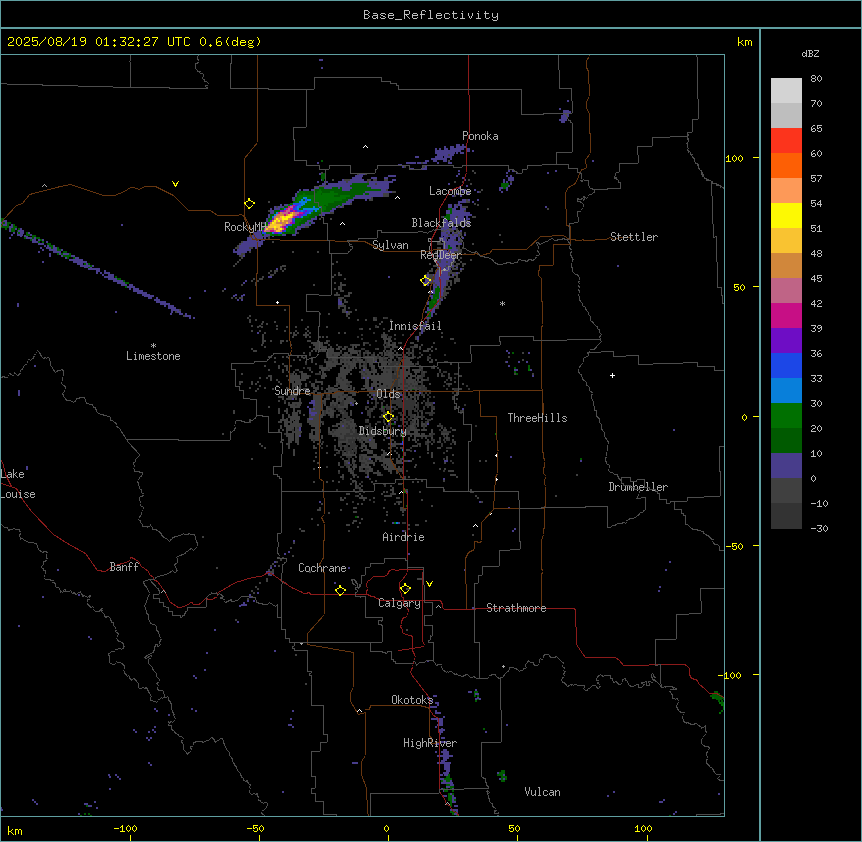Click the yellow diamond marker above Didsbury
The width and height of the screenshot is (862, 842).
click(x=388, y=417)
